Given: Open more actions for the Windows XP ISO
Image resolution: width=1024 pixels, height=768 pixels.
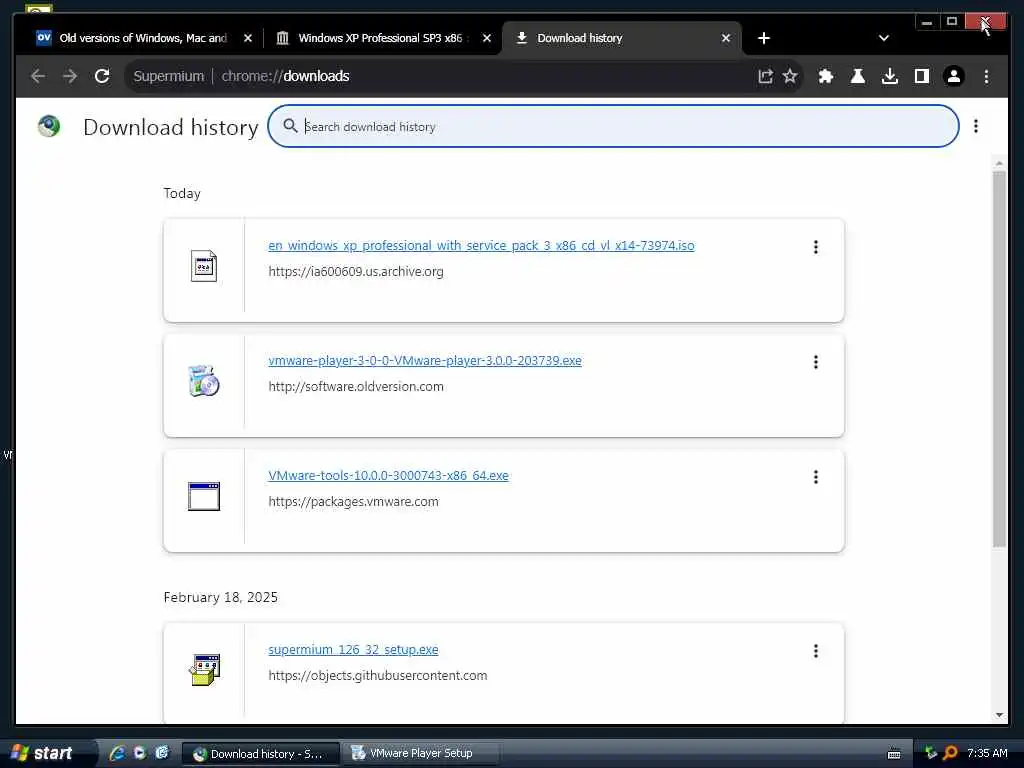Looking at the screenshot, I should pos(816,247).
